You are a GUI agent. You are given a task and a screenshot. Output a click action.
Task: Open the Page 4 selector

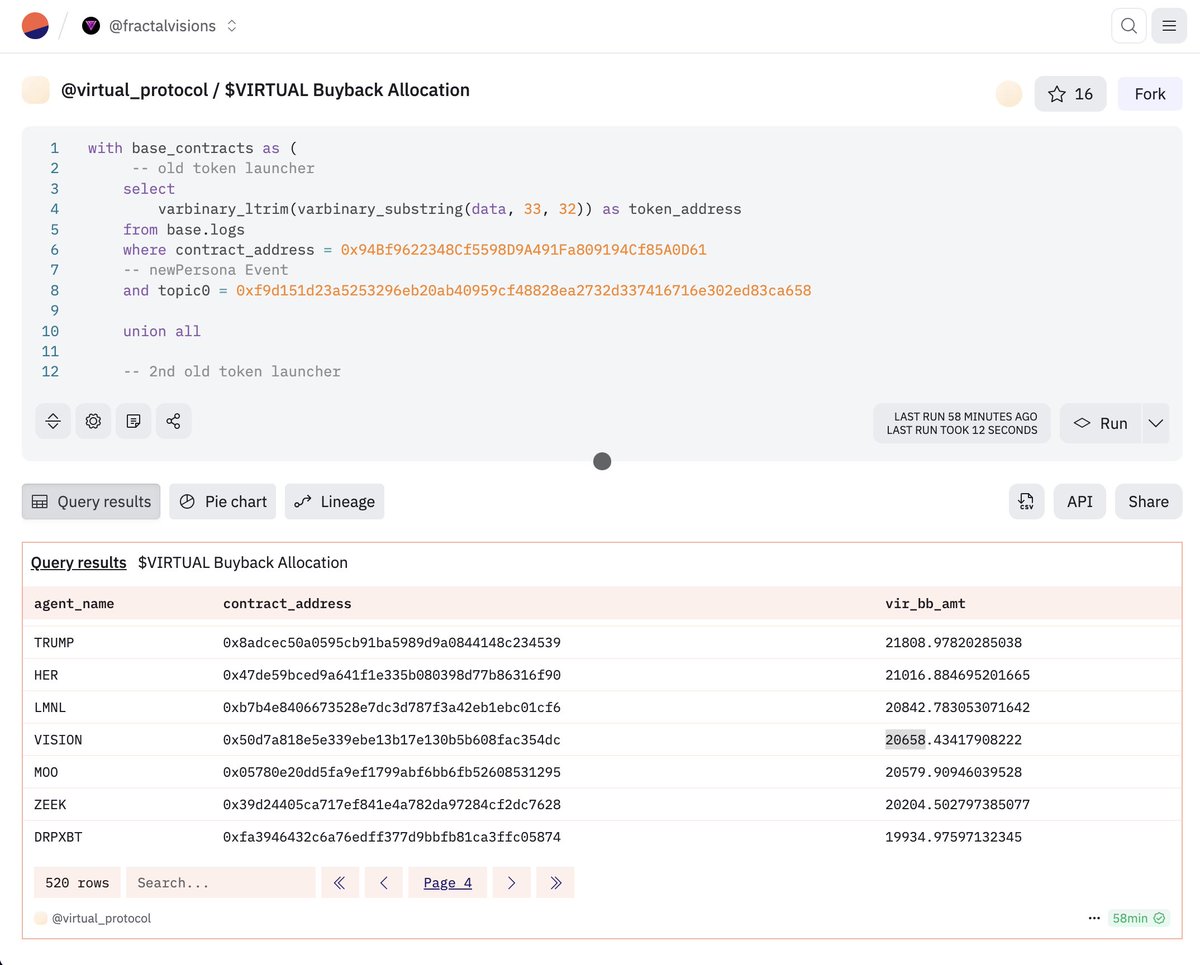[x=447, y=882]
